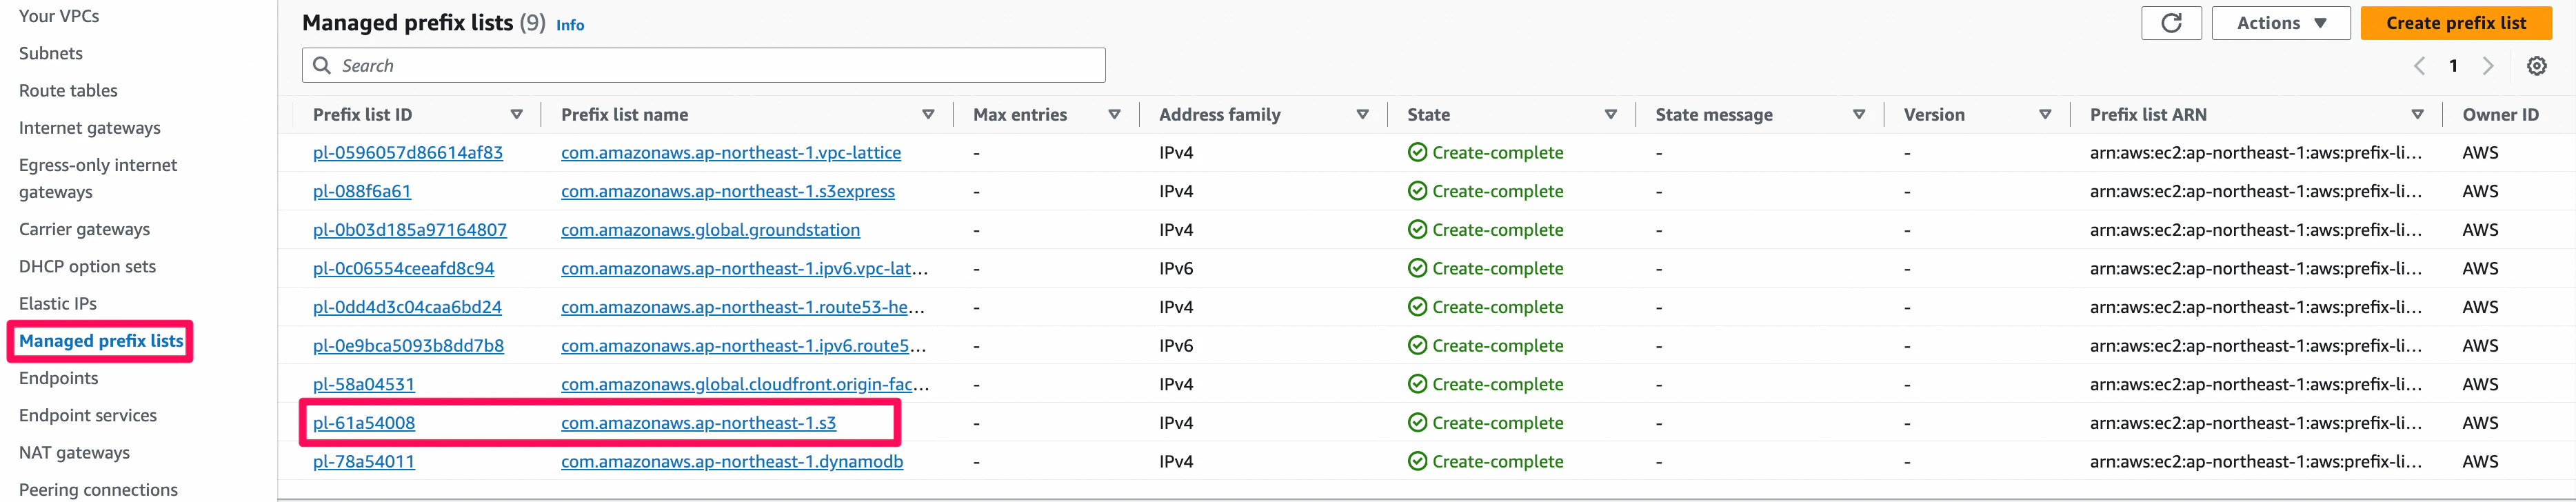Image resolution: width=2576 pixels, height=502 pixels.
Task: Open Managed prefix lists in sidebar
Action: [x=101, y=341]
